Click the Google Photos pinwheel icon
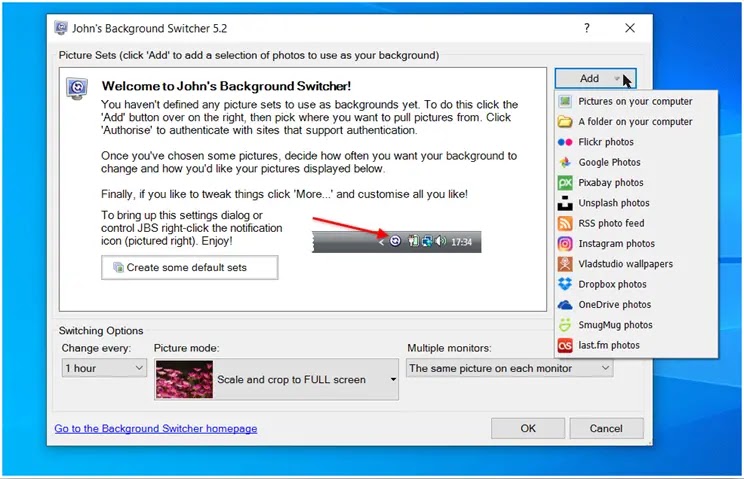 coord(565,162)
